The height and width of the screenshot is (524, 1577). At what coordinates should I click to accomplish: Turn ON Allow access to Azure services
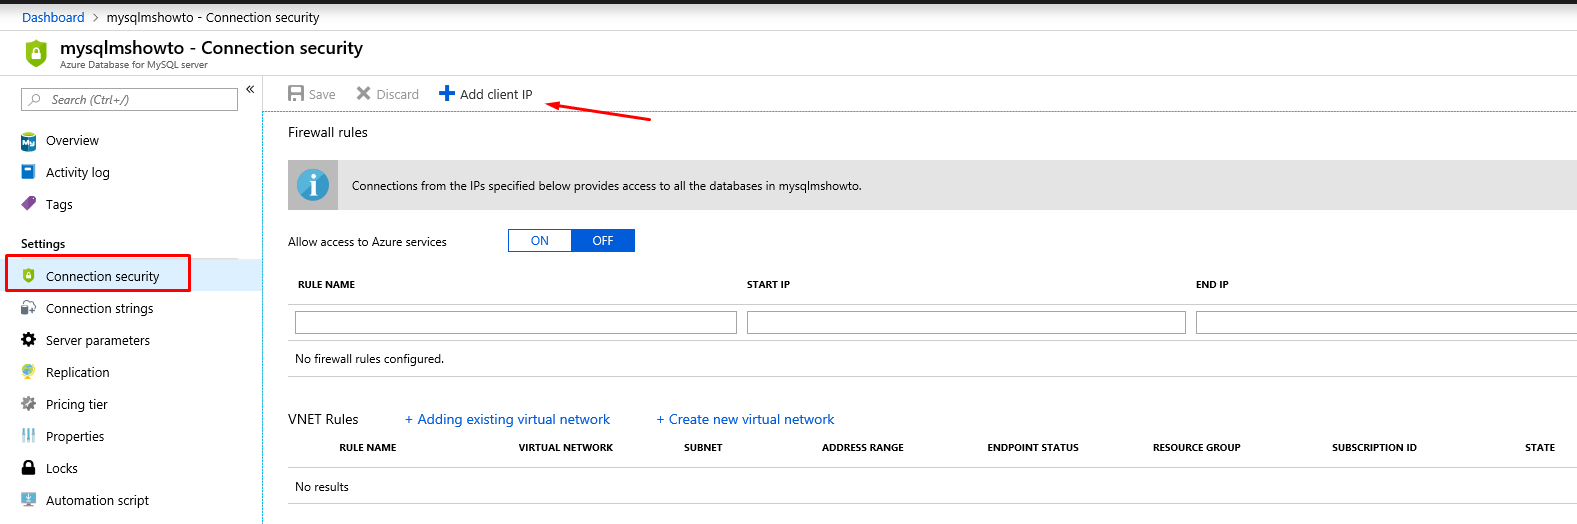coord(540,241)
